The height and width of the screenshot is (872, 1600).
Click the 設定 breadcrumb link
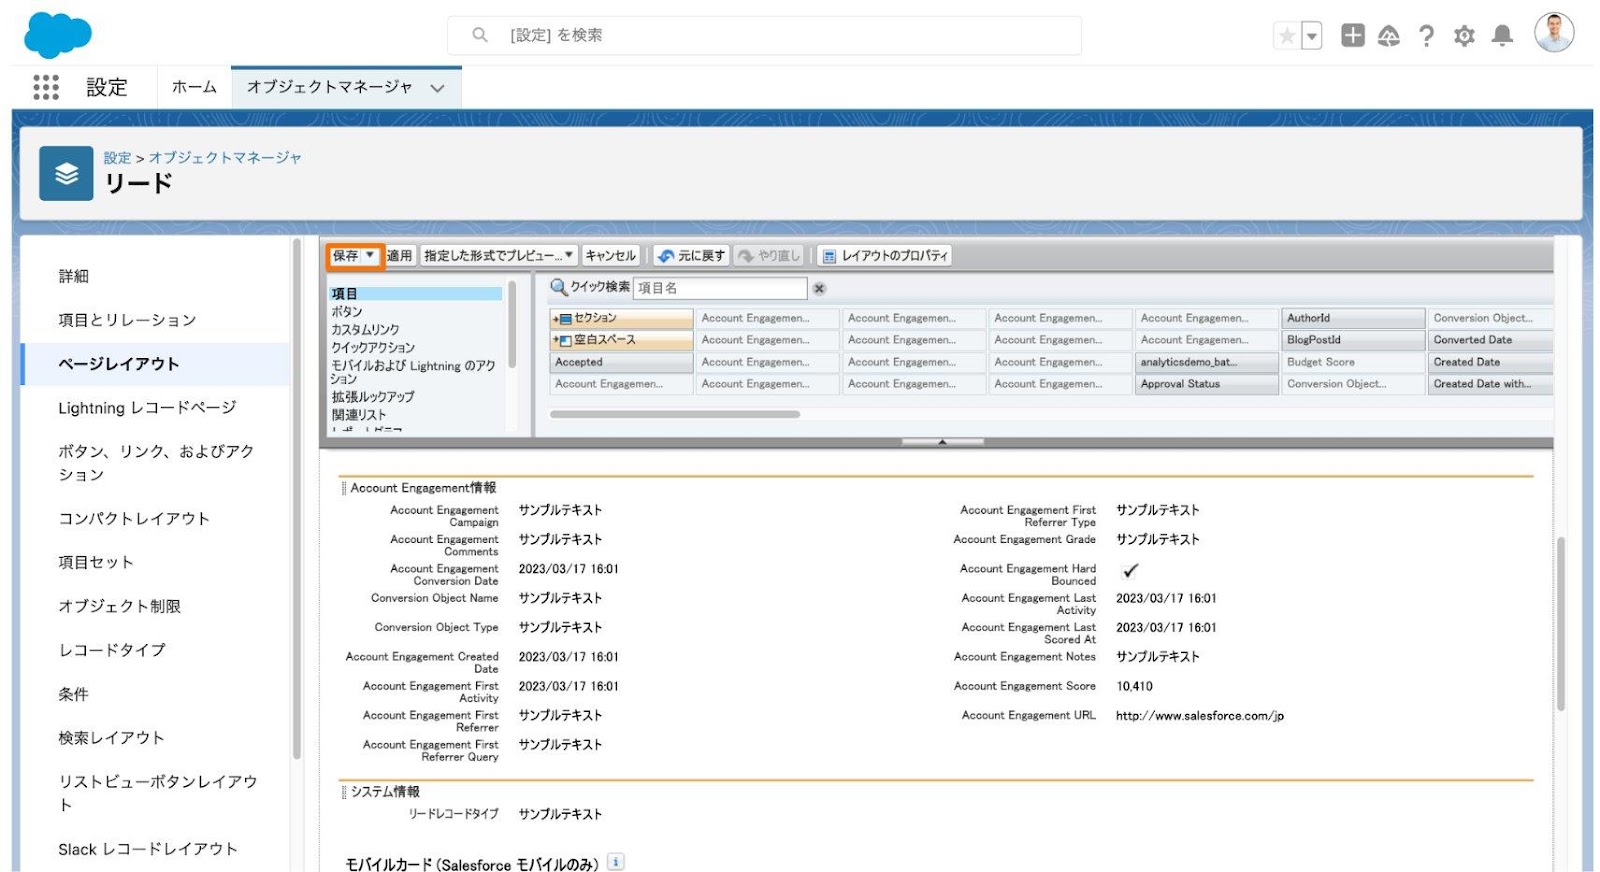point(117,158)
